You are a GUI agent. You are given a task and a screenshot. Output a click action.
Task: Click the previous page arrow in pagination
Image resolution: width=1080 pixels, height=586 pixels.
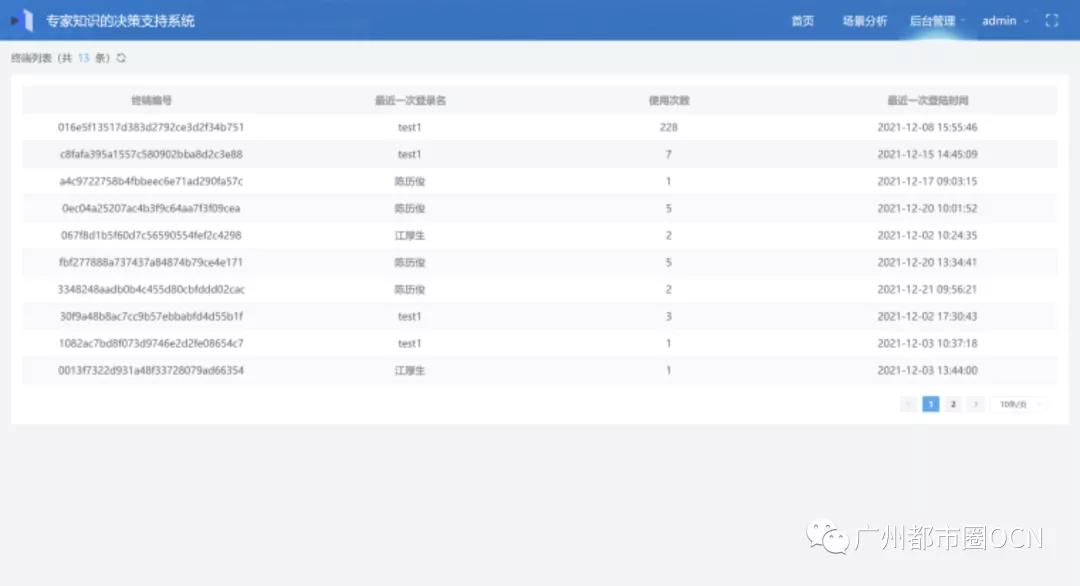coord(908,404)
